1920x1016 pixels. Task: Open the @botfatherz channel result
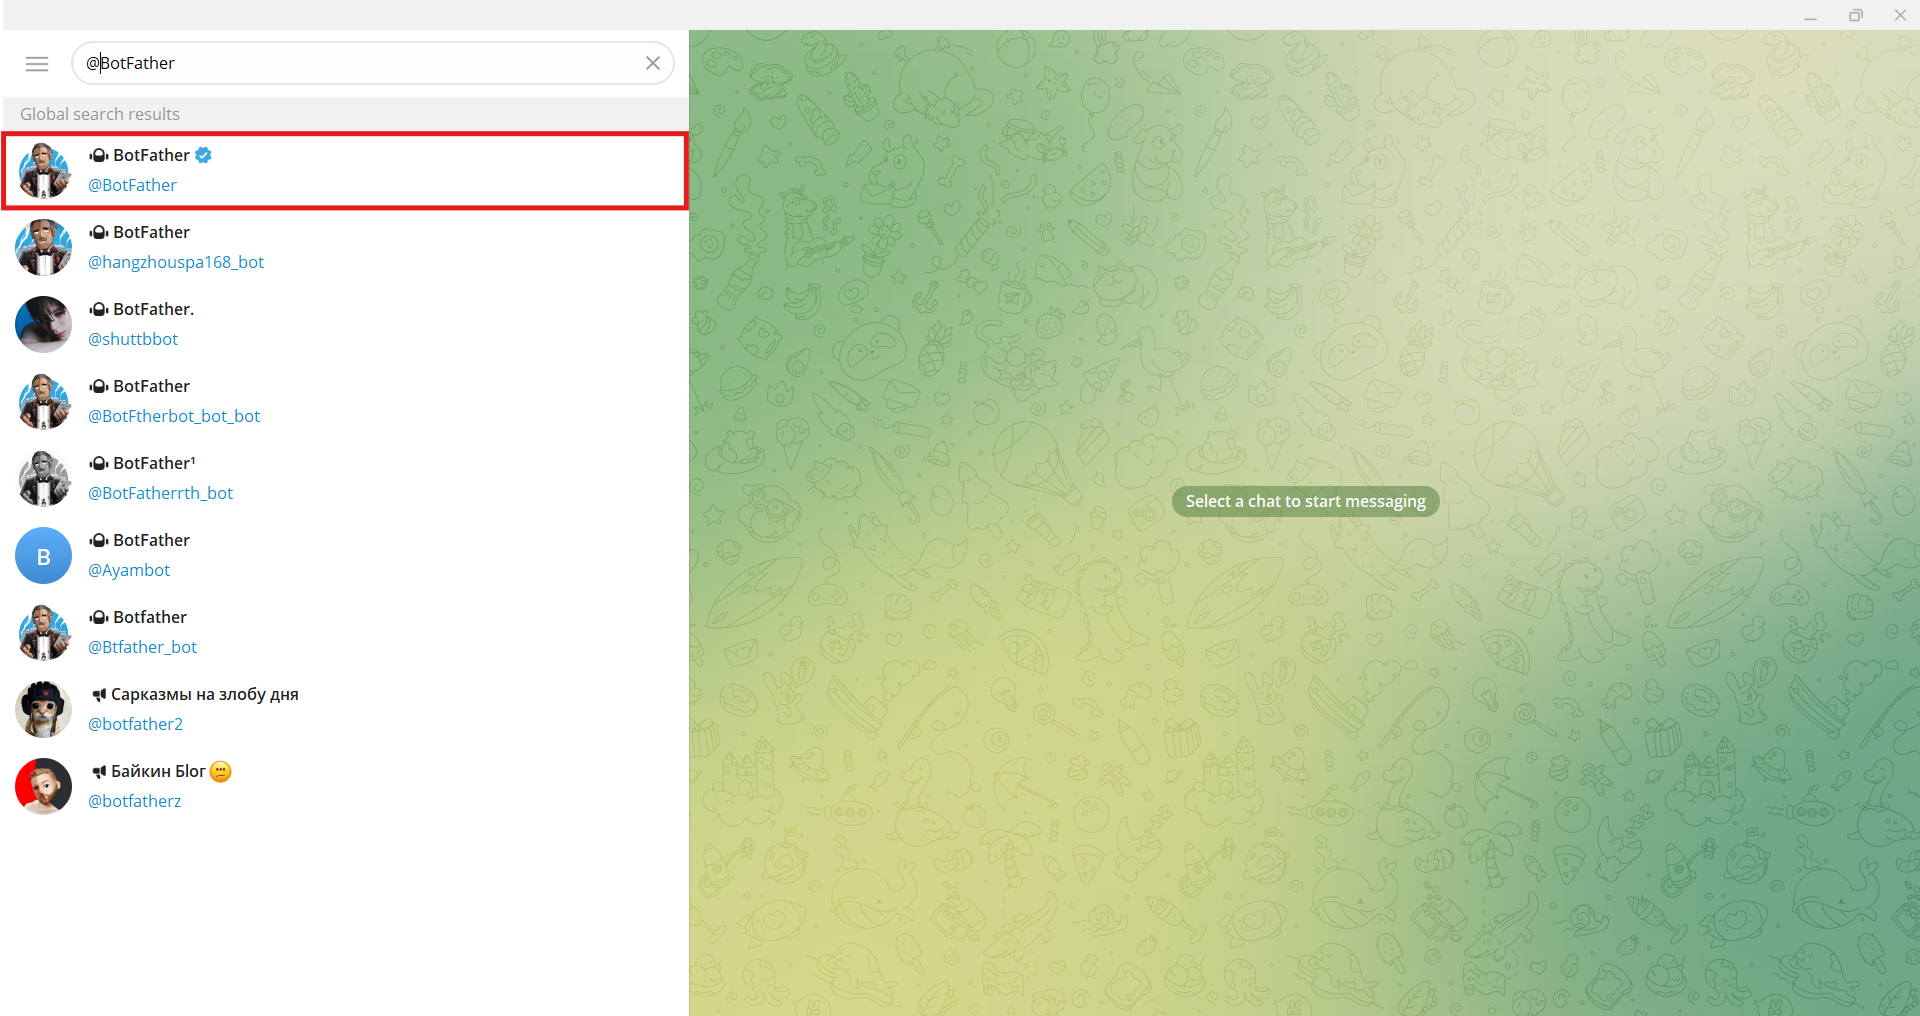[x=345, y=786]
